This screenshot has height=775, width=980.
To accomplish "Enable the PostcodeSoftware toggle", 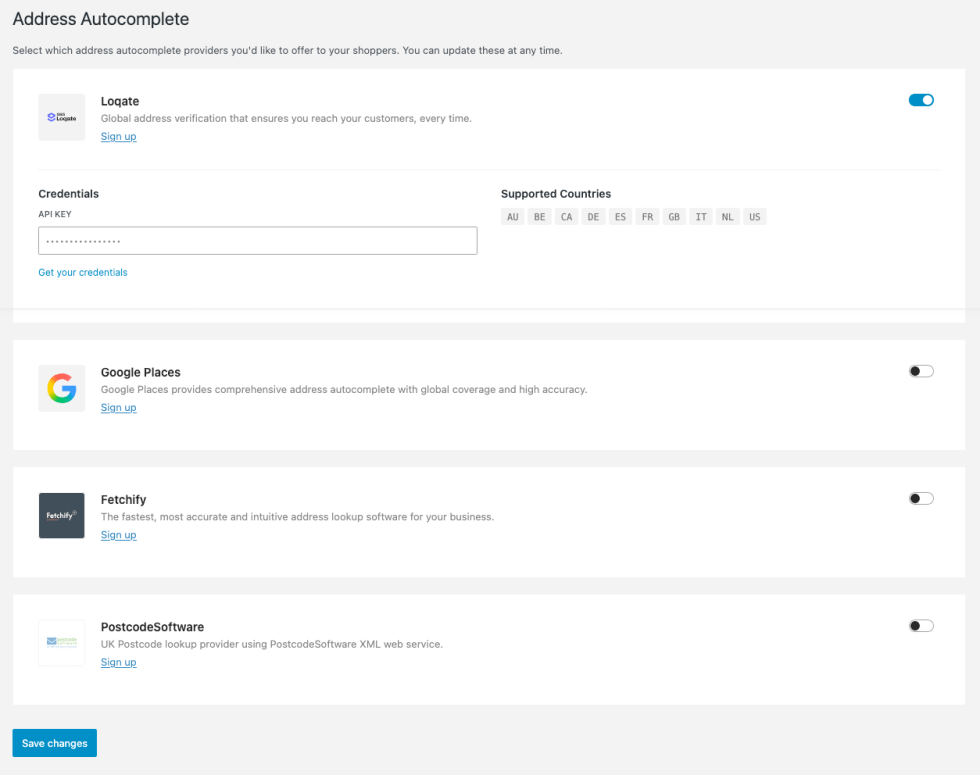I will (921, 626).
